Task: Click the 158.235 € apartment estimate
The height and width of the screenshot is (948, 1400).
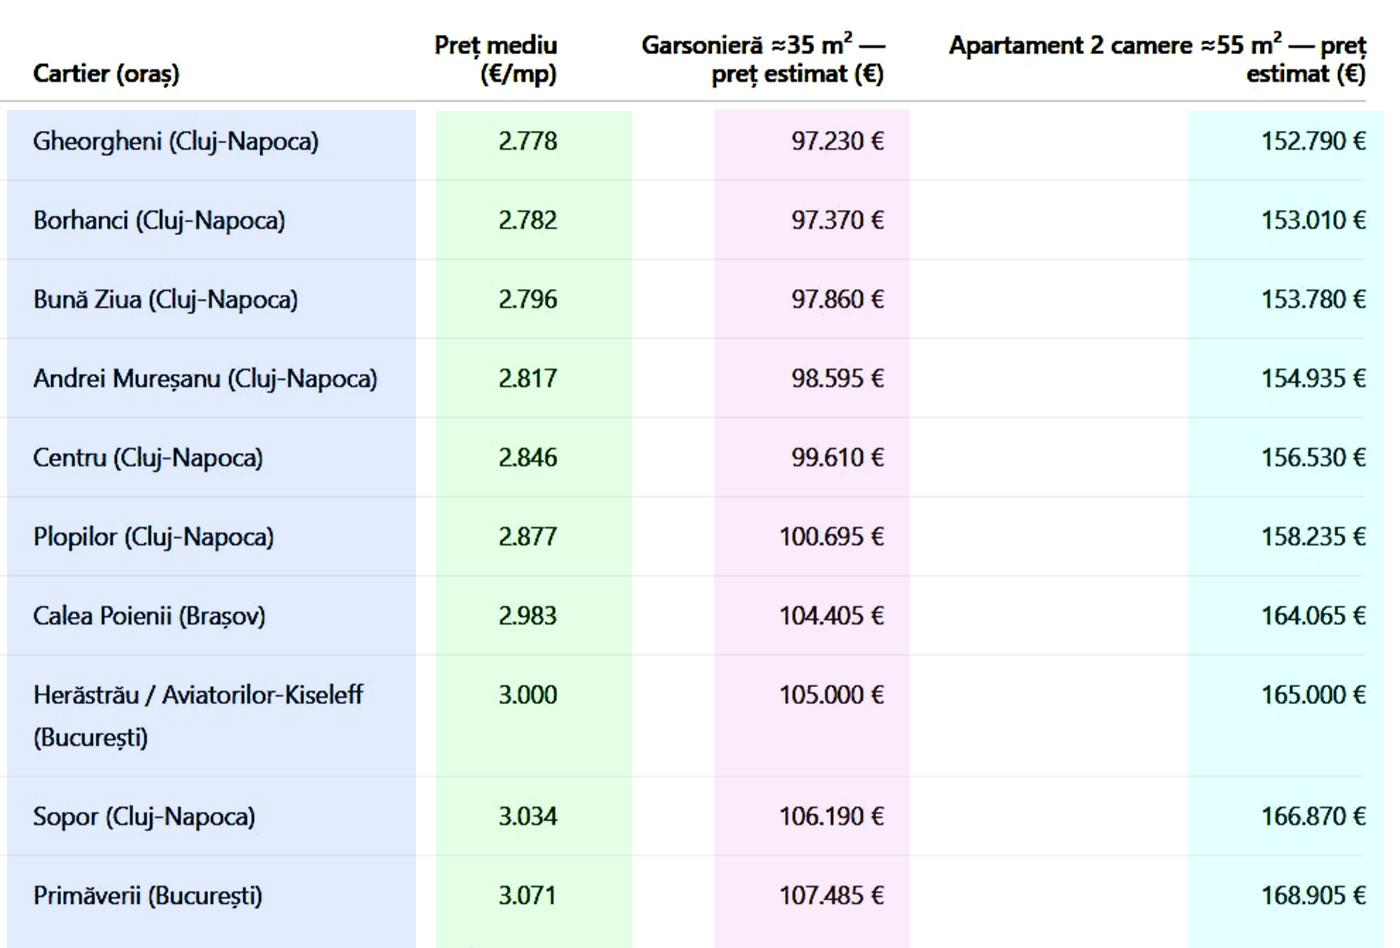Action: pos(1312,536)
